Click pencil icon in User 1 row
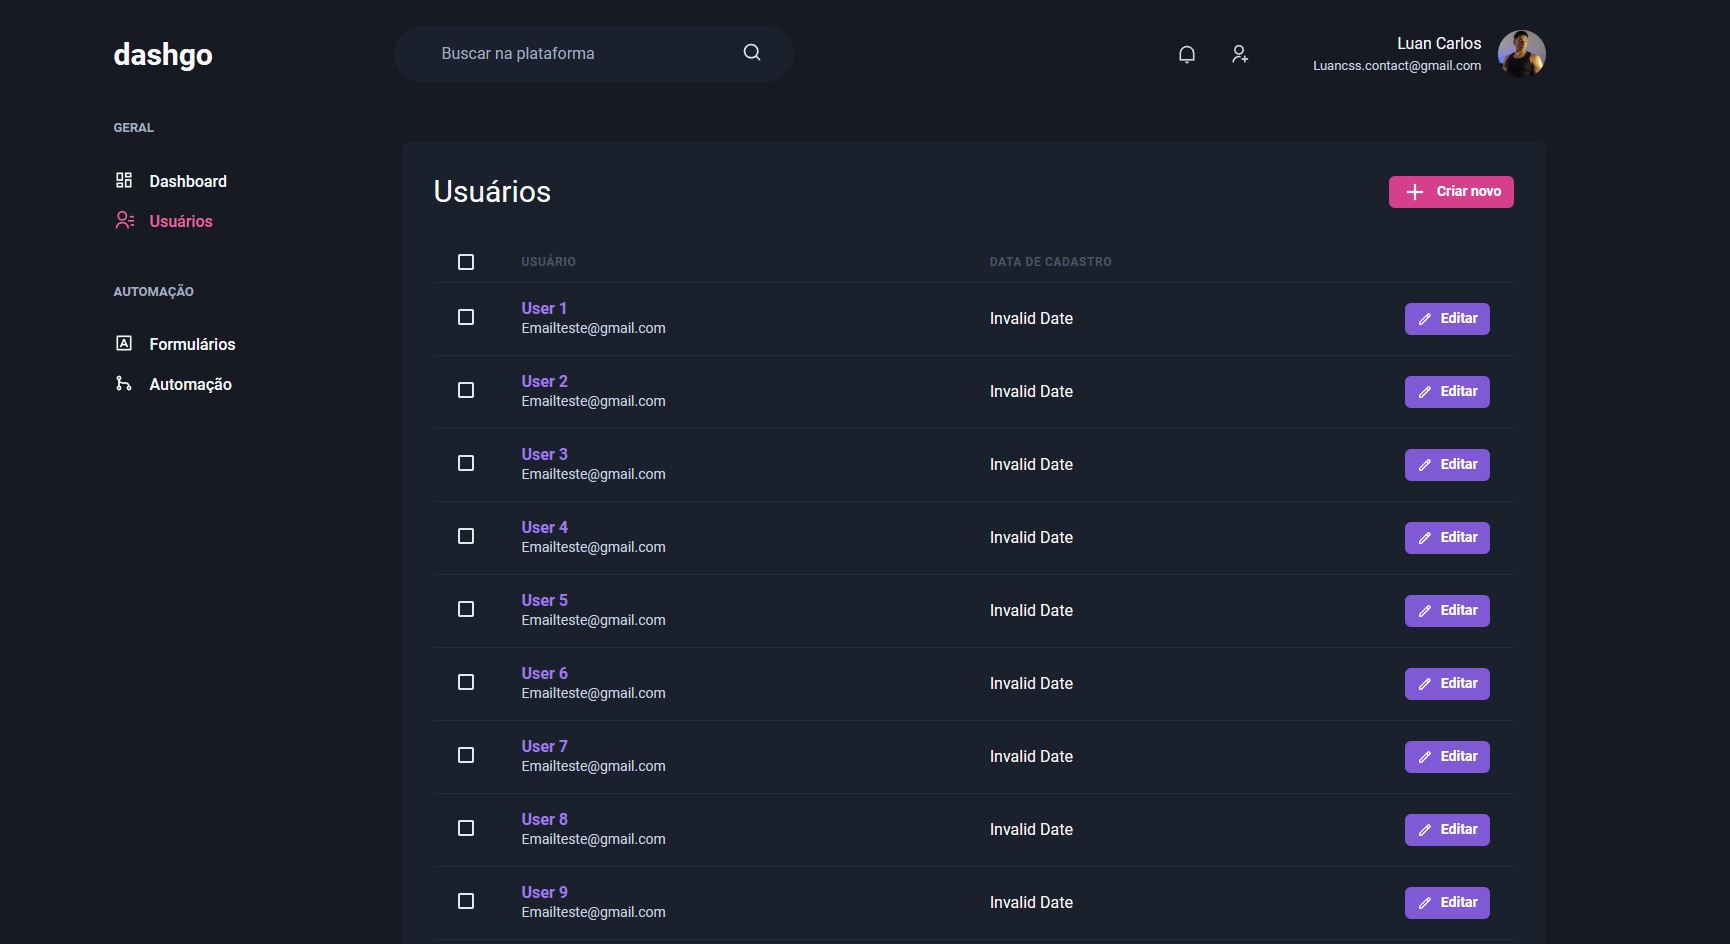 [x=1425, y=319]
